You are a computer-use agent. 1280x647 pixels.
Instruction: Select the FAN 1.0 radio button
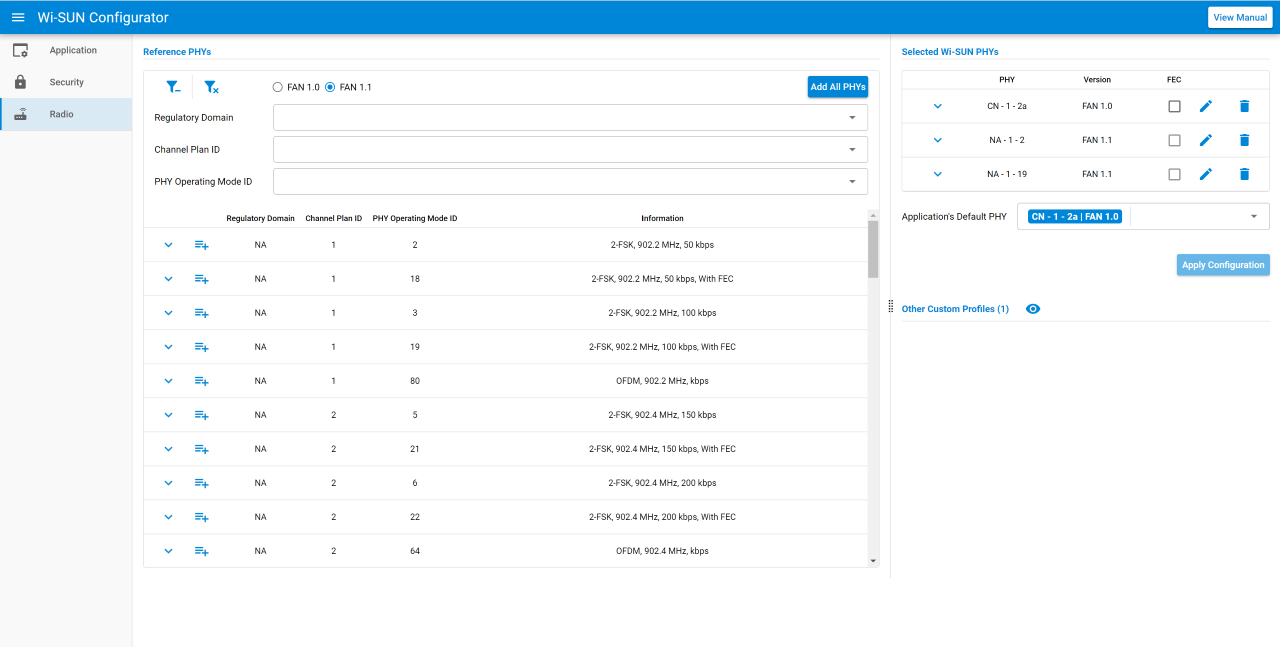(277, 86)
